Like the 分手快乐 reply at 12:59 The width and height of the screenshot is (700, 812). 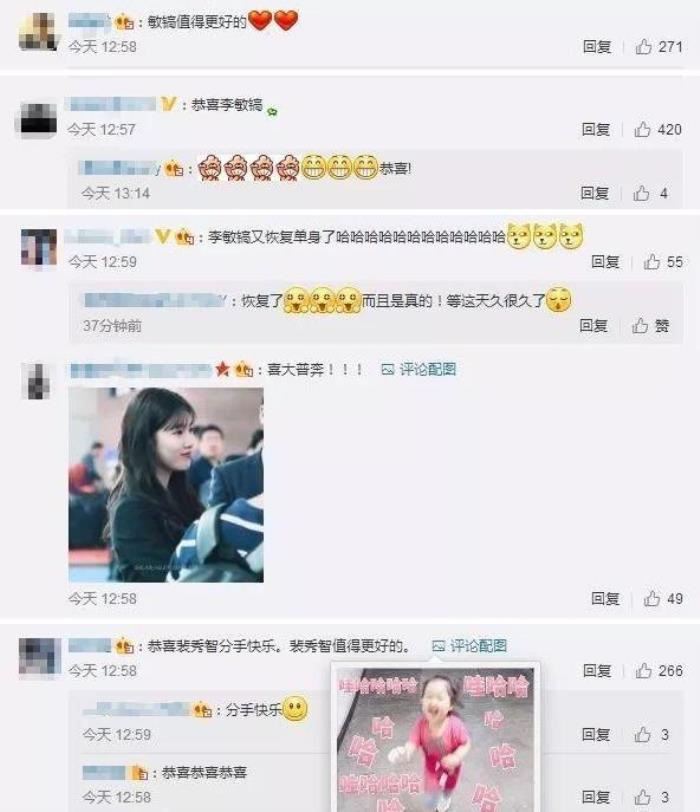(x=643, y=734)
